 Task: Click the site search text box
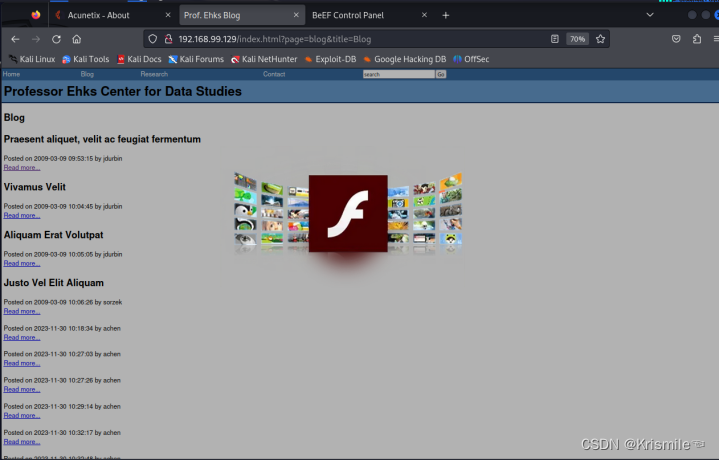coord(399,74)
